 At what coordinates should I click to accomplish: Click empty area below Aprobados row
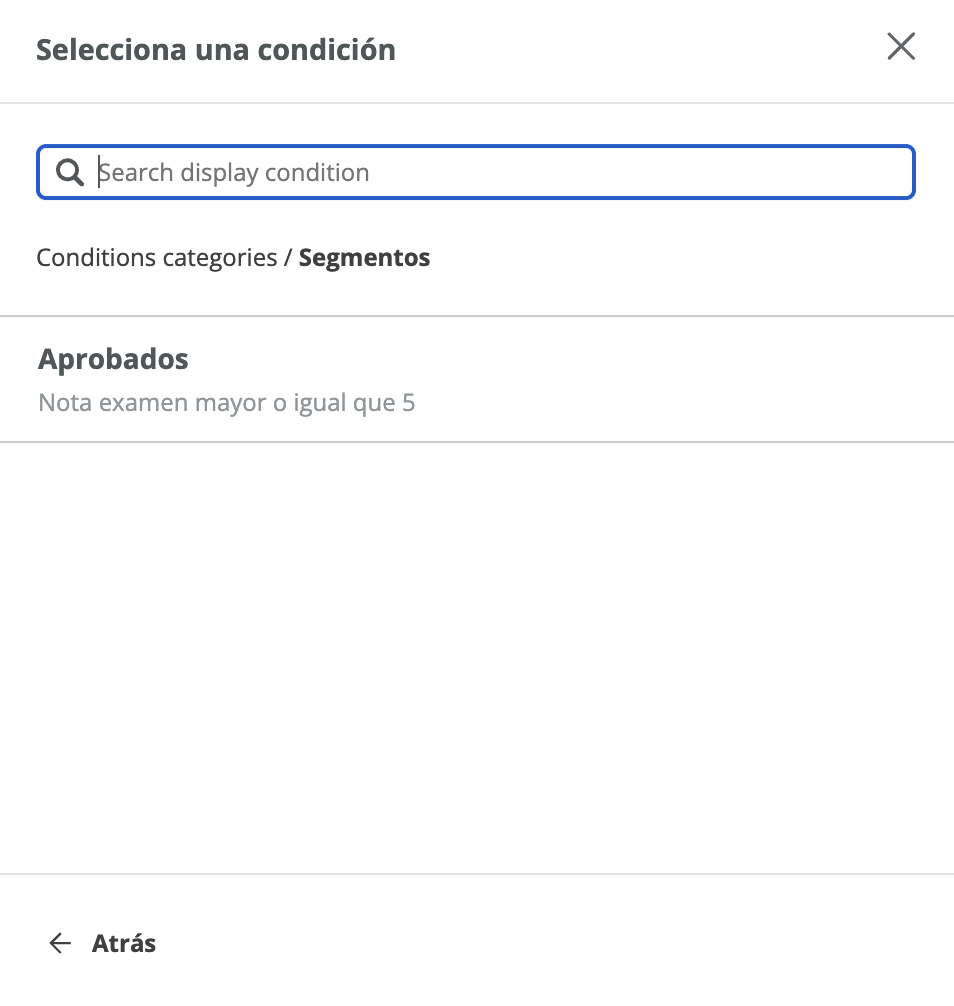476,650
